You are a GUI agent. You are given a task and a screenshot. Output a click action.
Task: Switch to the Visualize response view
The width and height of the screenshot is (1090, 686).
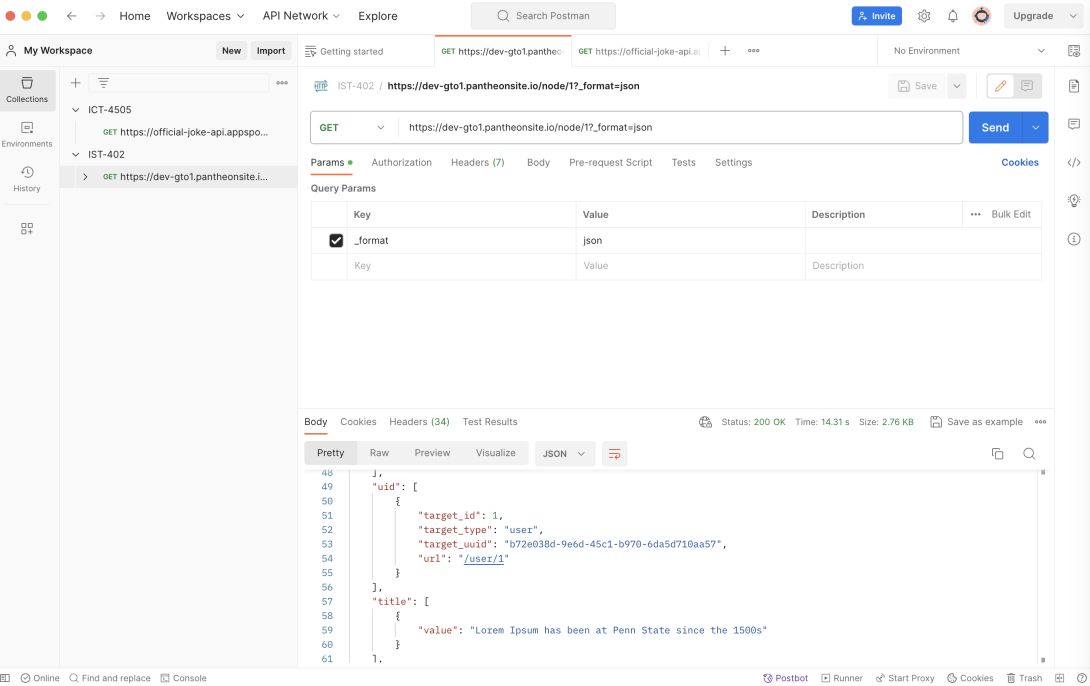(496, 453)
